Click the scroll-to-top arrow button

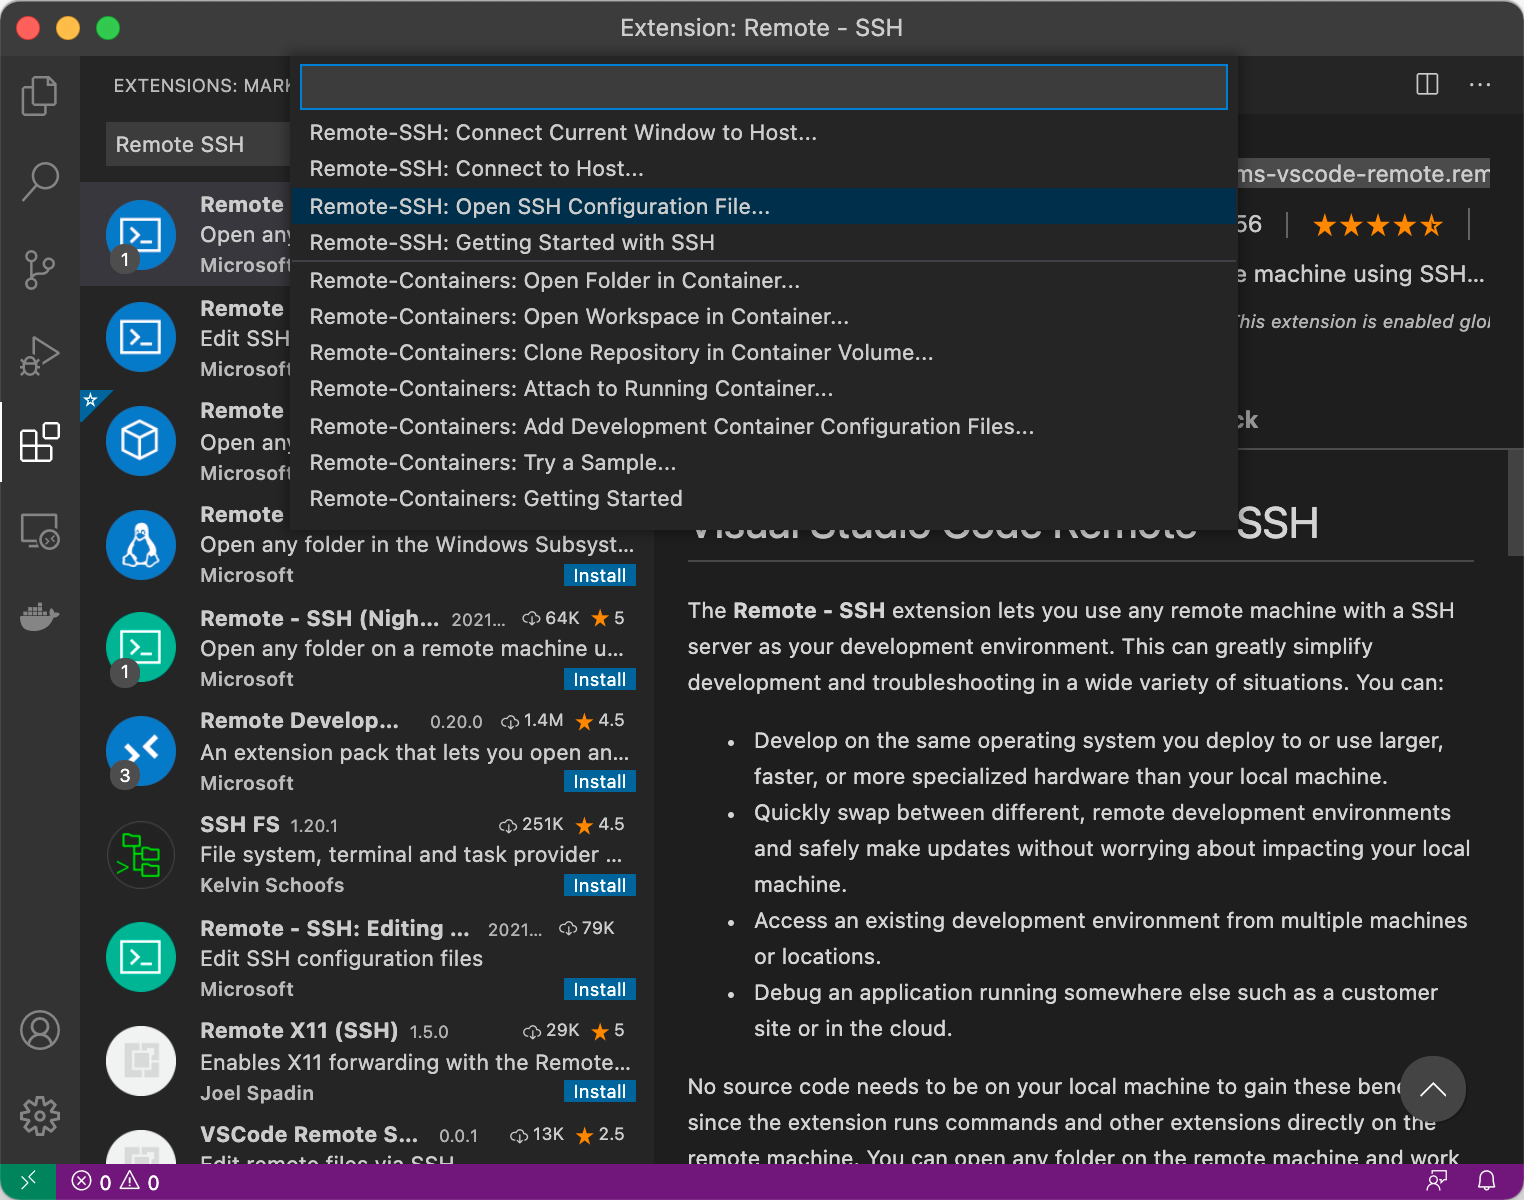(x=1432, y=1089)
